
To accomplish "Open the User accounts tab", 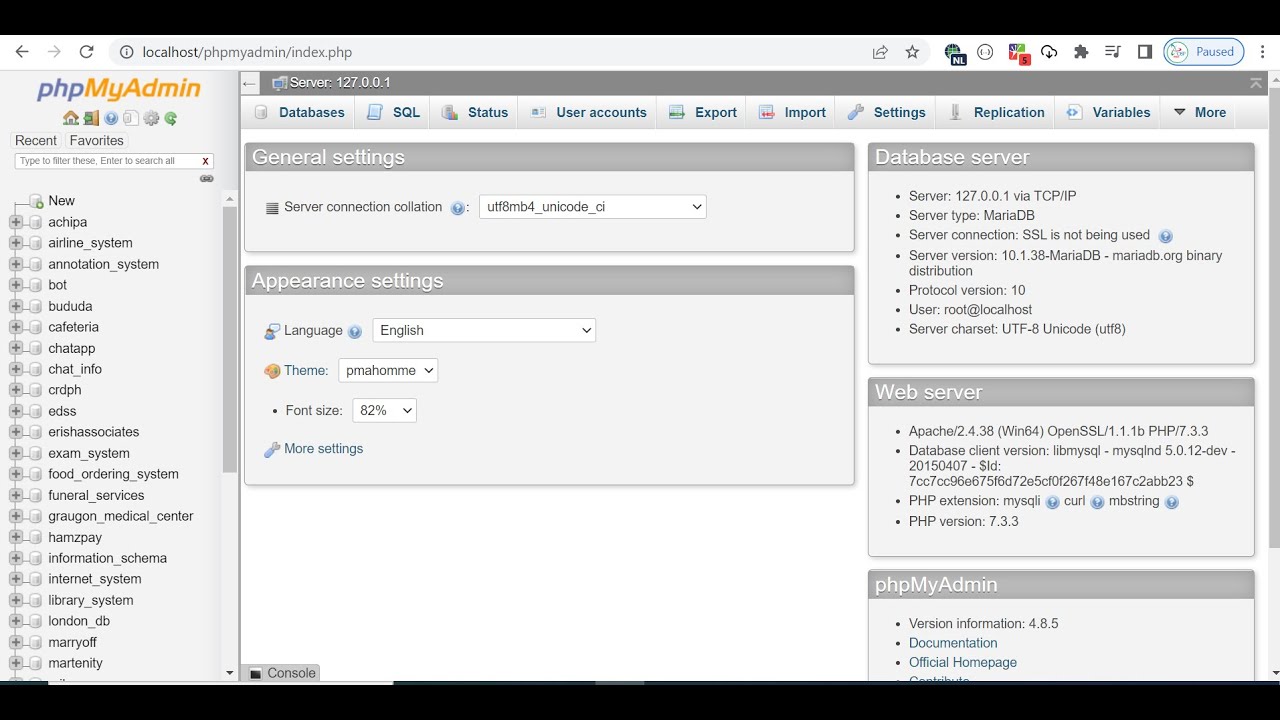I will 588,112.
